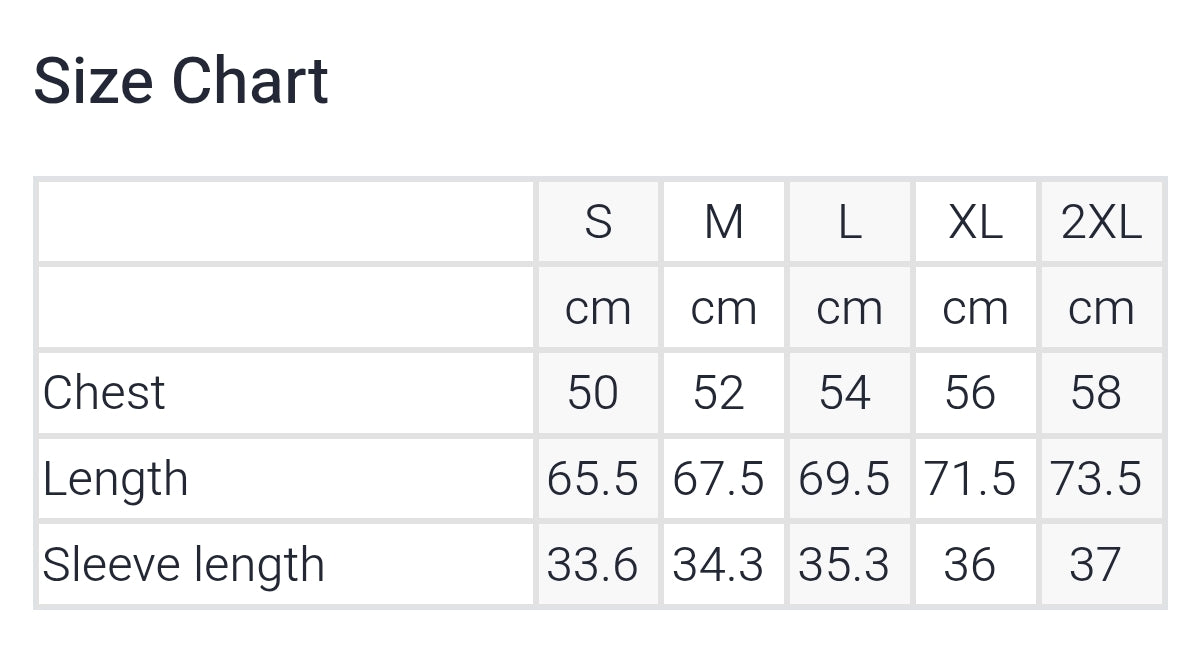Click the Size Chart heading
Viewport: 1200px width, 651px height.
(x=181, y=81)
